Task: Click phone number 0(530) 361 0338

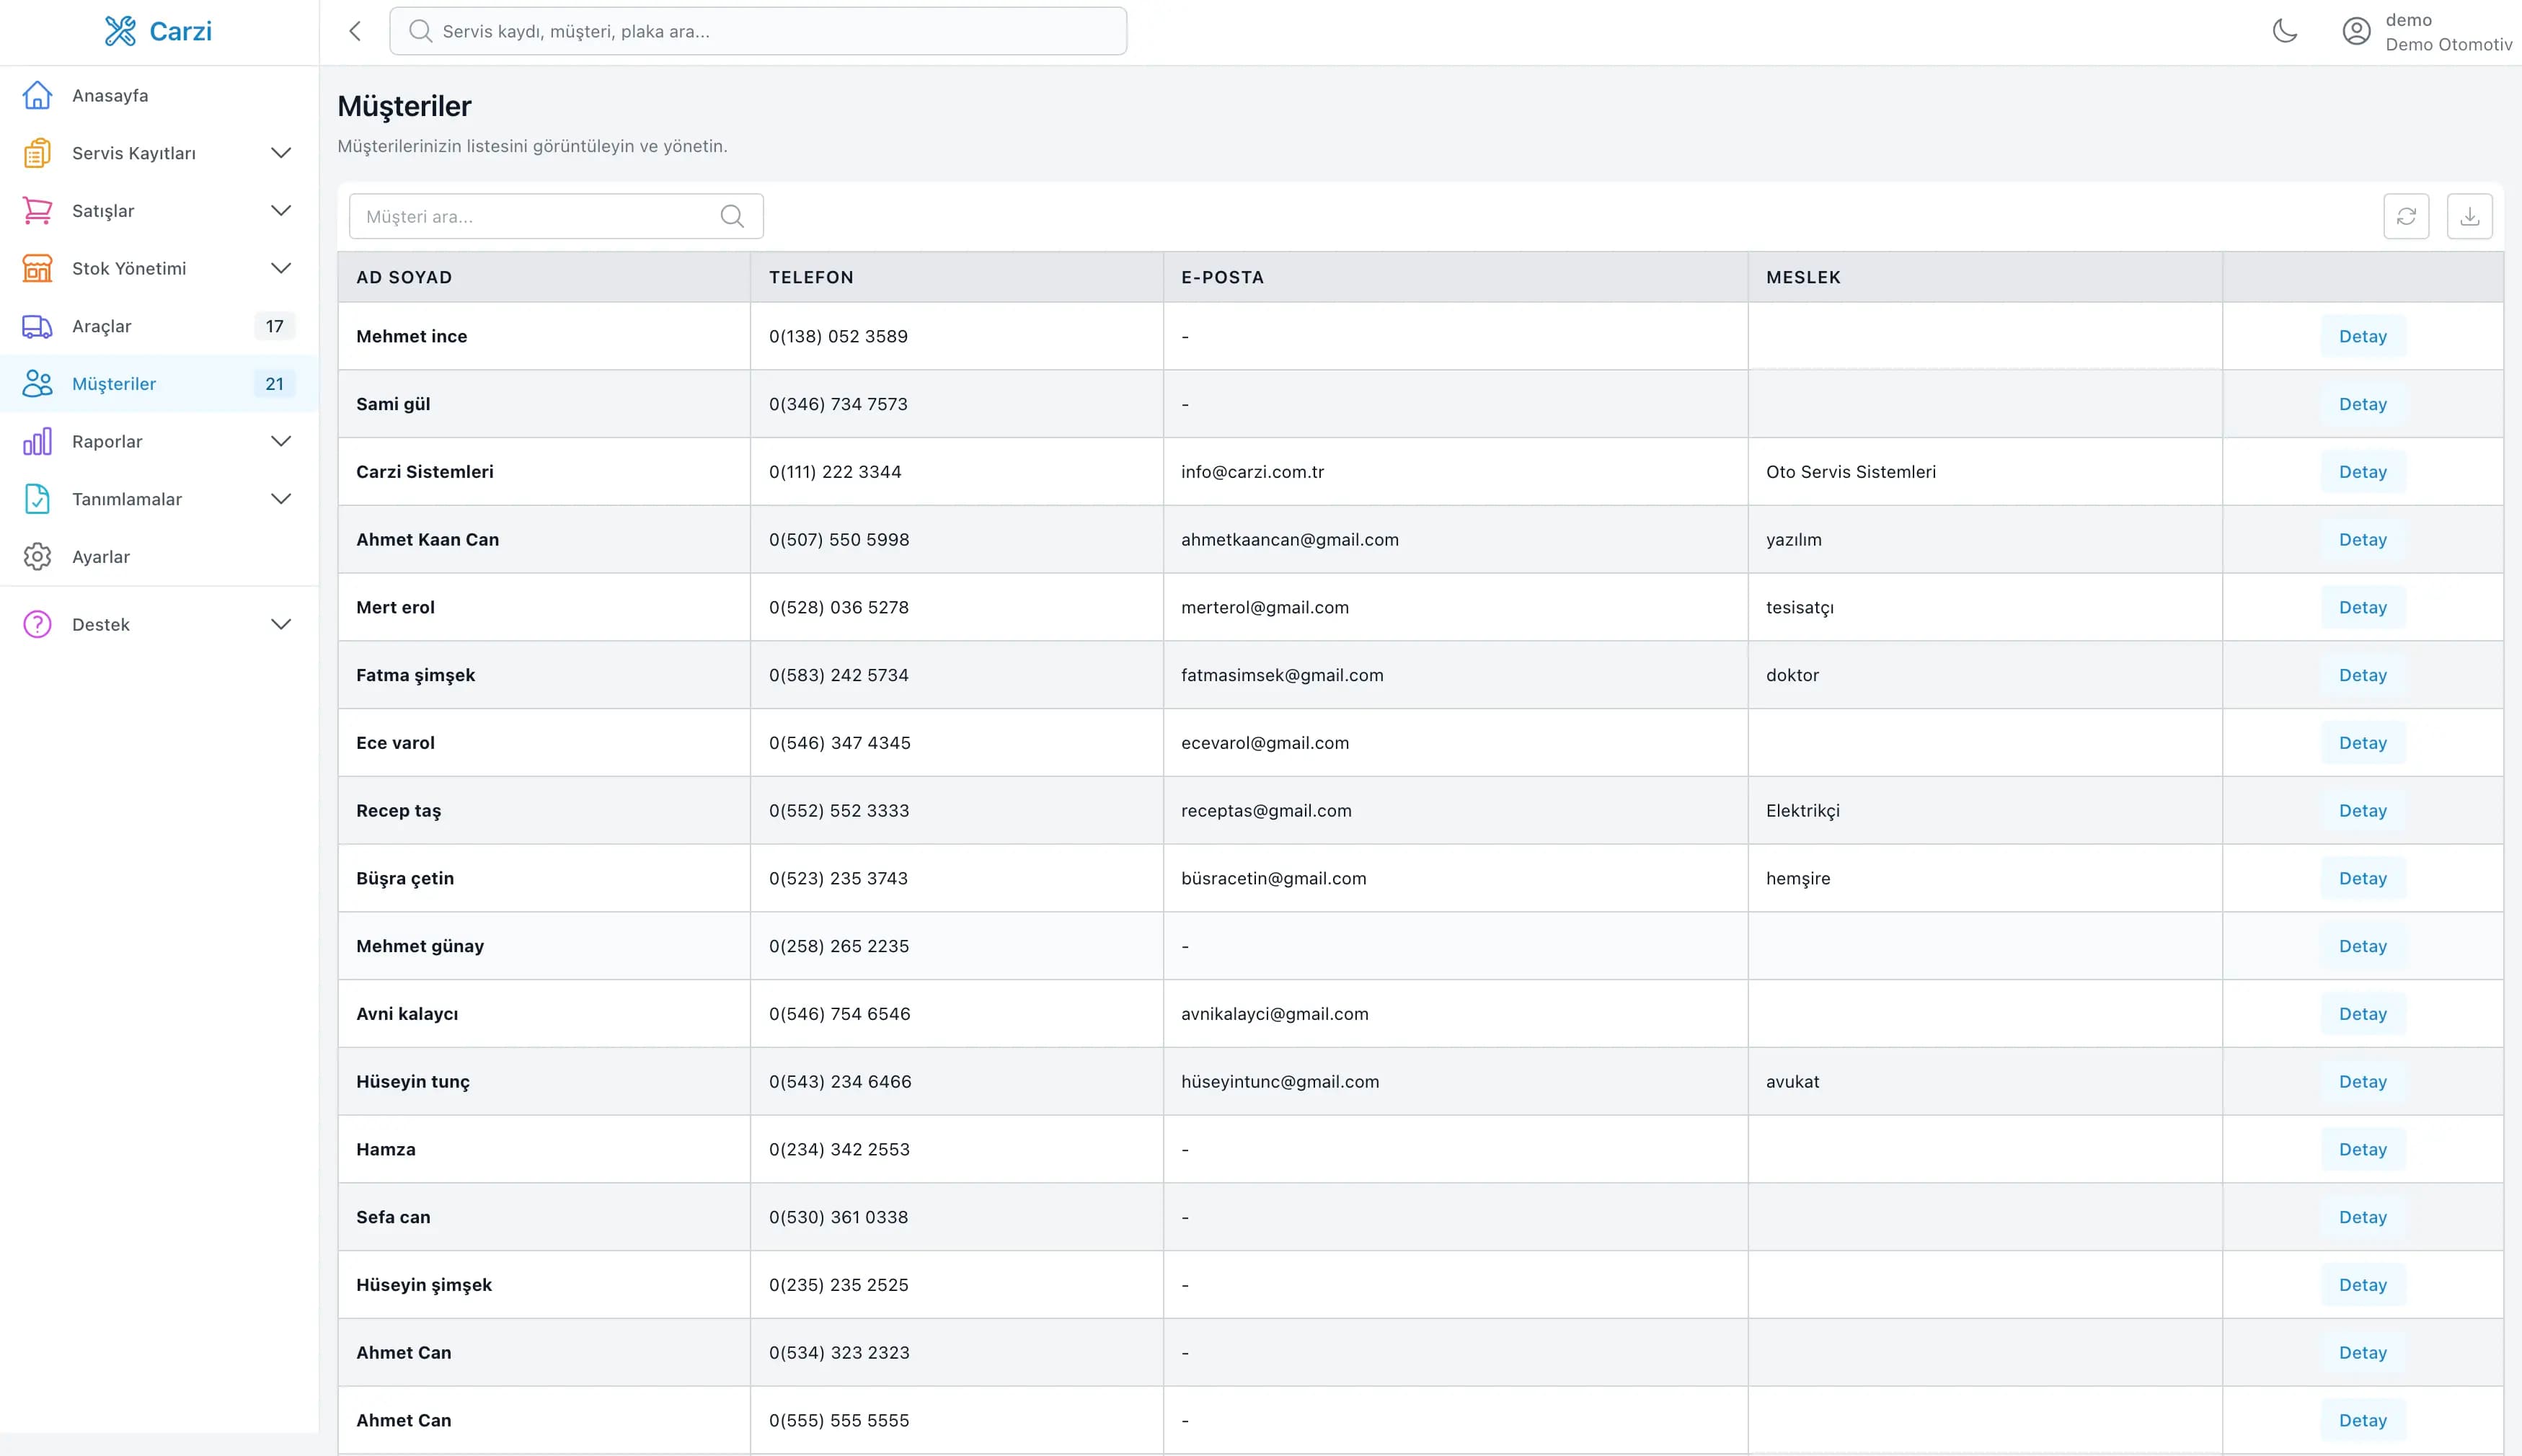Action: pos(839,1217)
